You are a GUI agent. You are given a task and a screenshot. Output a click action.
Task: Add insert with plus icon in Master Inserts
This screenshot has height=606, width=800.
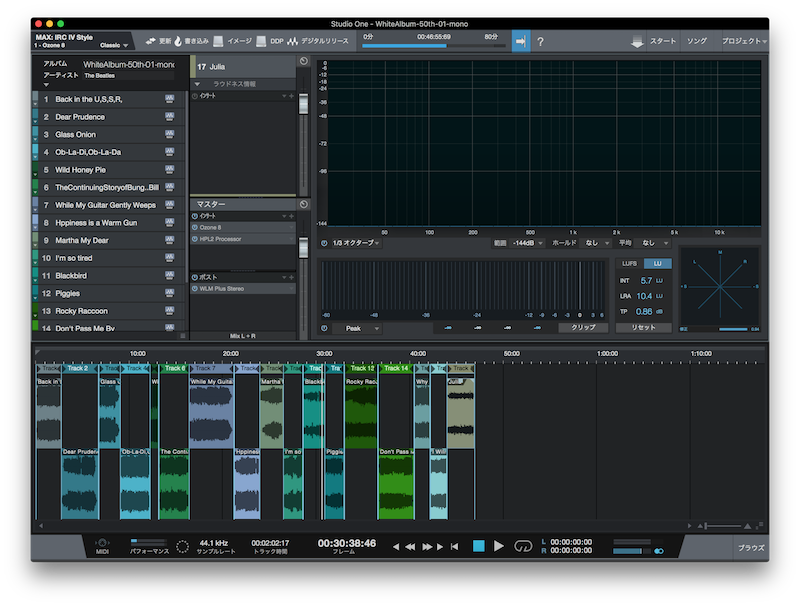tap(291, 216)
